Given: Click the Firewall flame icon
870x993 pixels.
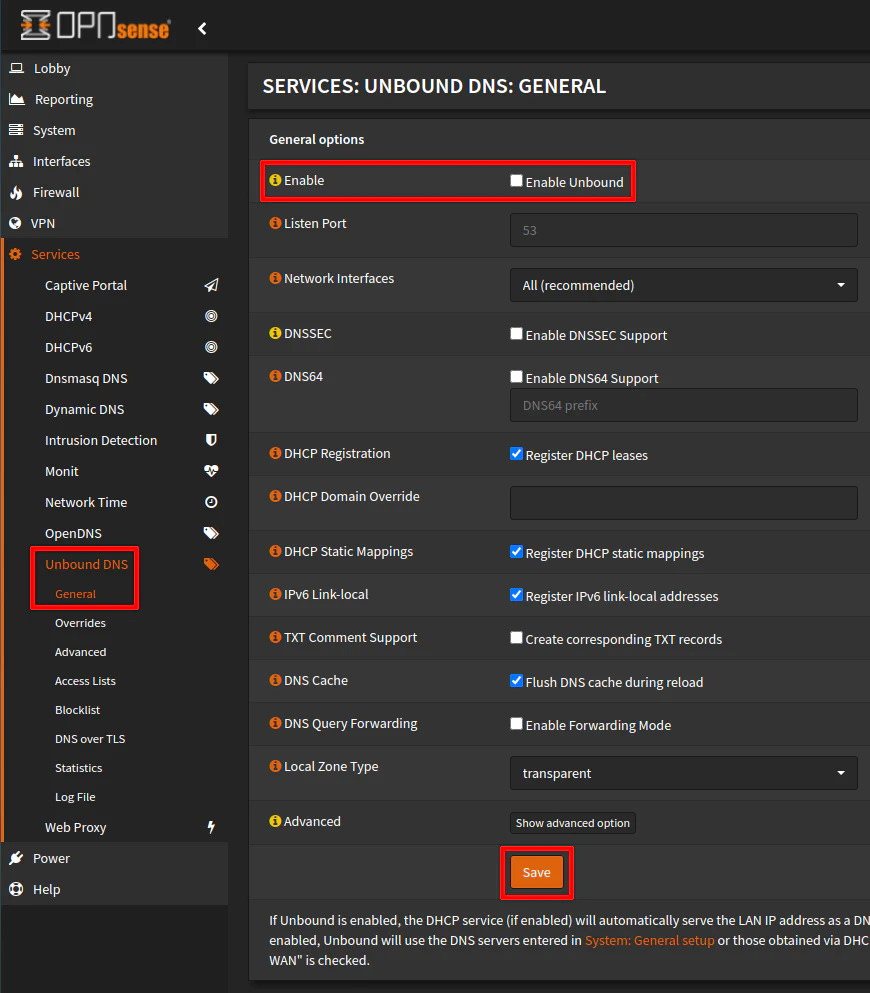Looking at the screenshot, I should pyautogui.click(x=16, y=193).
